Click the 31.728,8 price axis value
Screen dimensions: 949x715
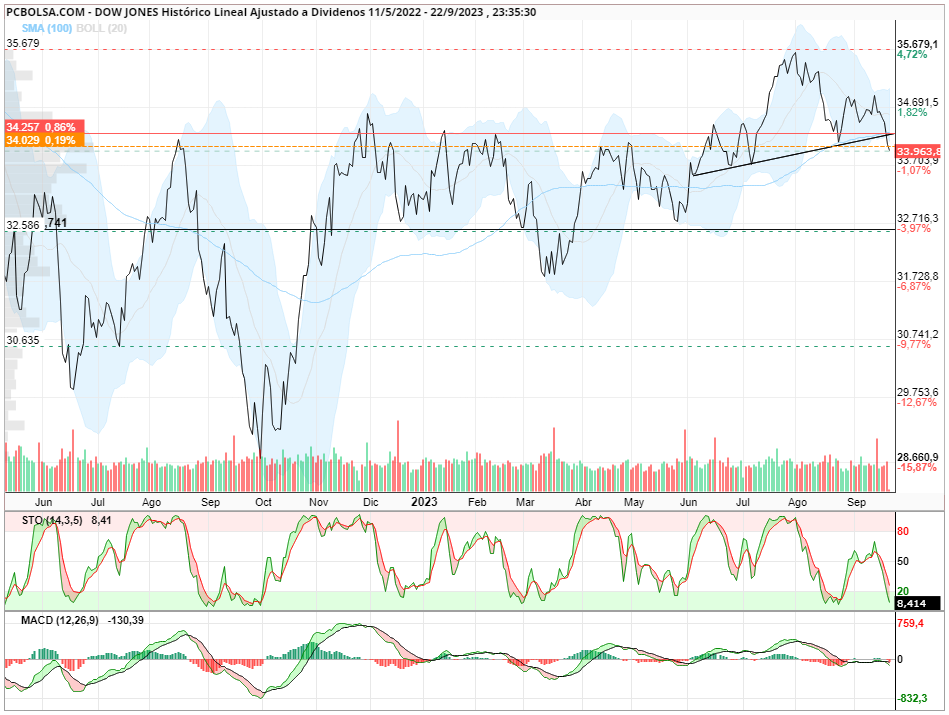(918, 276)
